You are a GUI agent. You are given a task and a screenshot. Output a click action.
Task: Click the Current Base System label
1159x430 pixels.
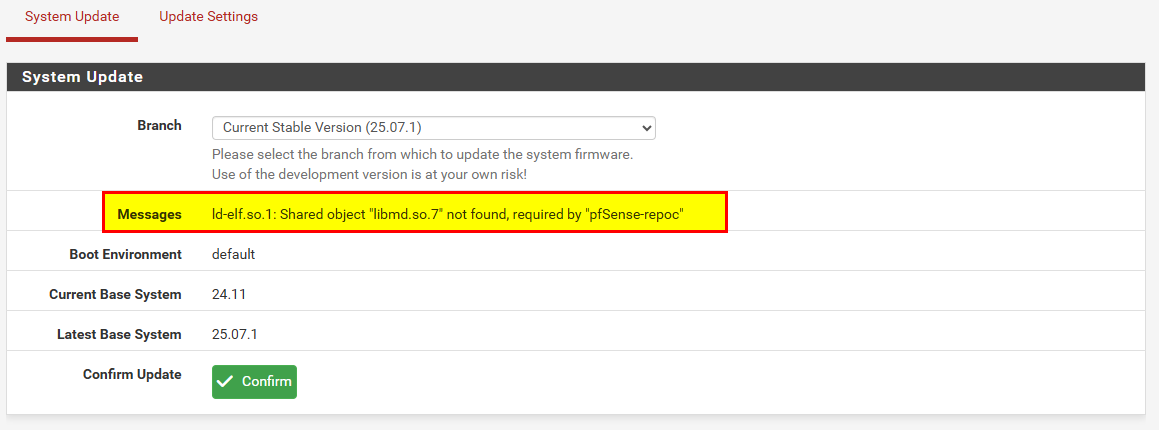tap(115, 295)
